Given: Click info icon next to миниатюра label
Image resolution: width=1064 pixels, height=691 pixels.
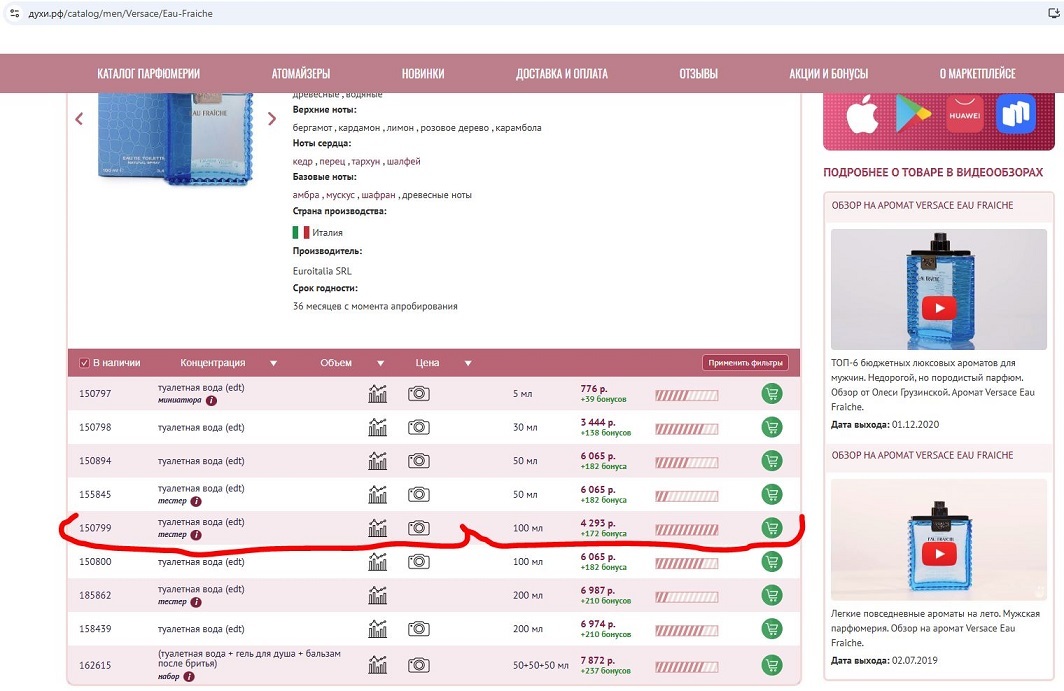Looking at the screenshot, I should click(211, 400).
